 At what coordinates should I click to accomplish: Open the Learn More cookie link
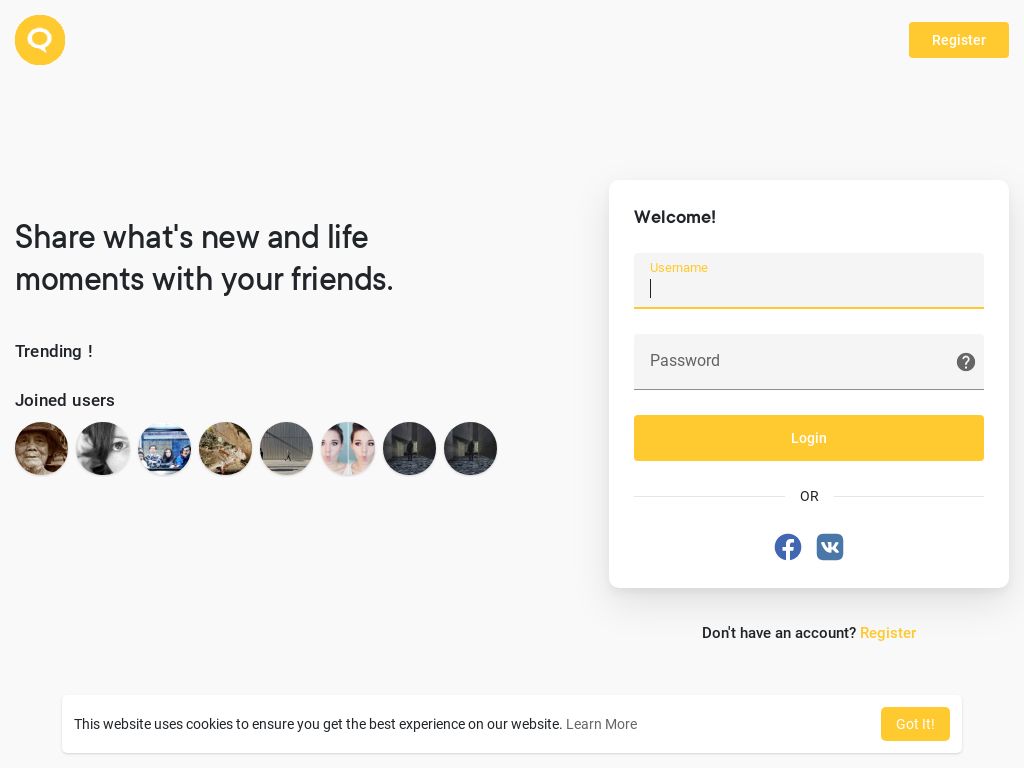click(x=601, y=724)
